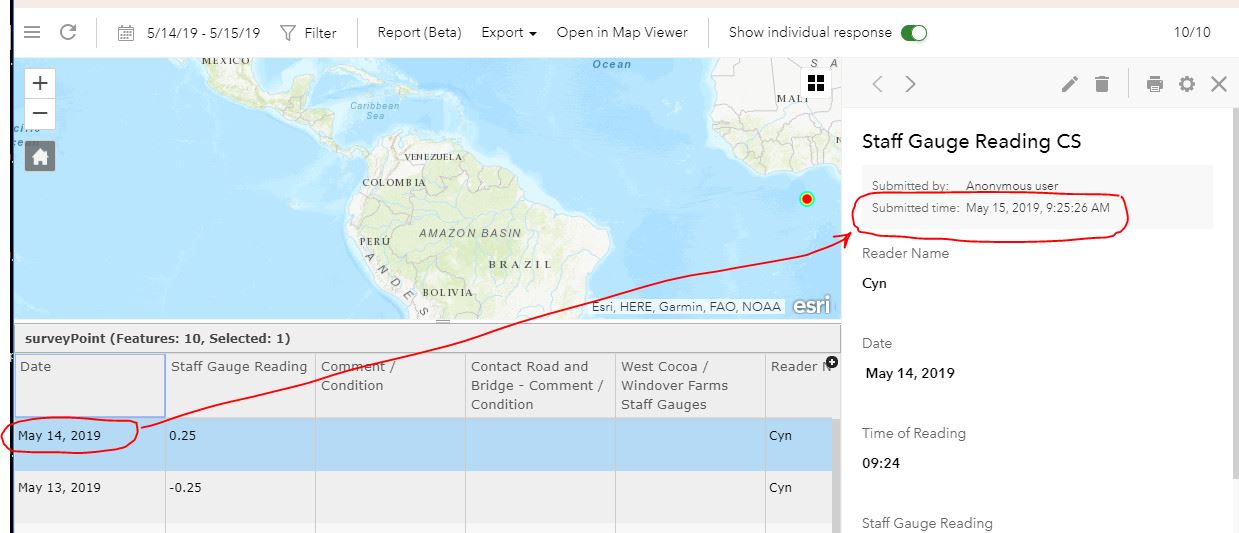Delete the response with the trash icon
The image size is (1239, 533).
pos(1102,84)
